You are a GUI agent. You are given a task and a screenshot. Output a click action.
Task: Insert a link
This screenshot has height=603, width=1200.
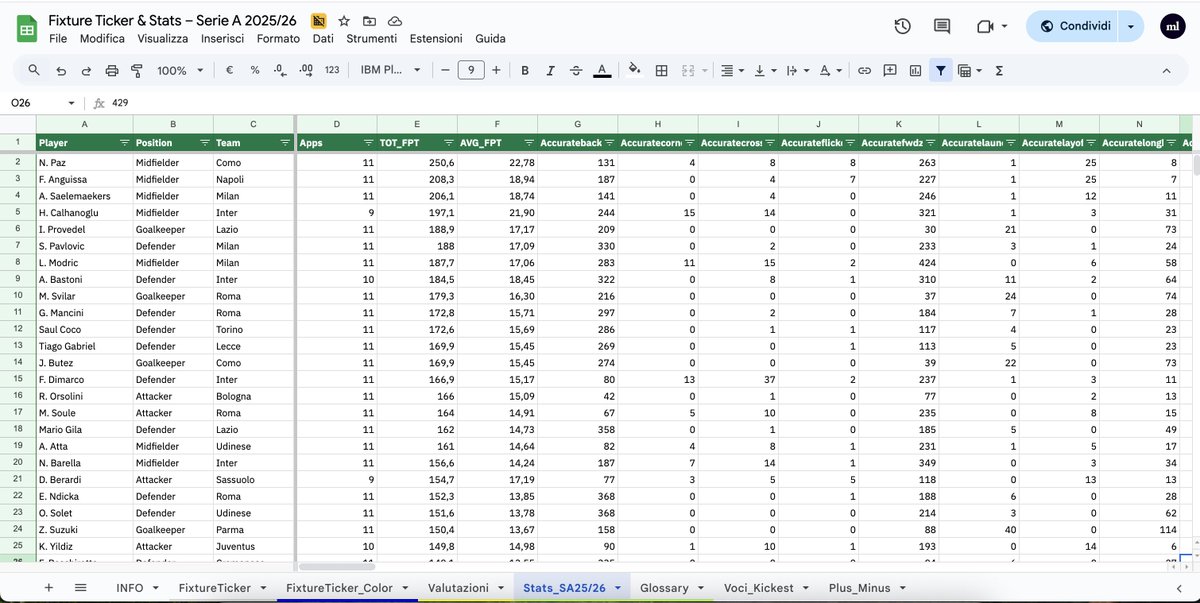tap(864, 70)
